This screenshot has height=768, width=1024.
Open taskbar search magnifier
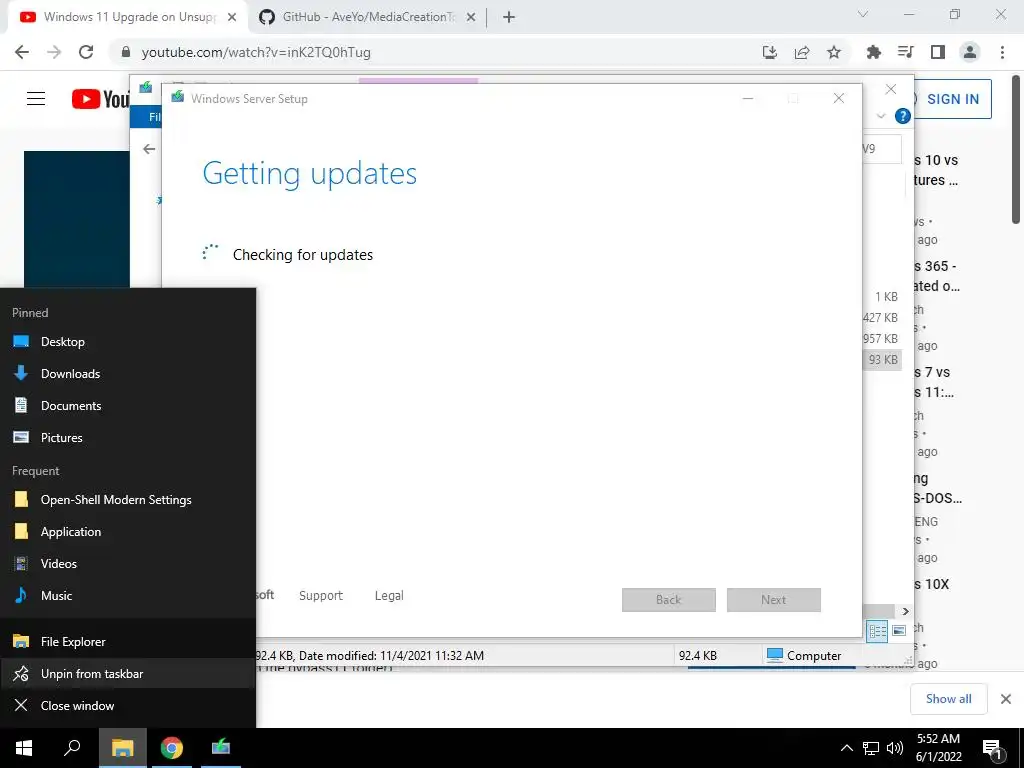(x=72, y=748)
